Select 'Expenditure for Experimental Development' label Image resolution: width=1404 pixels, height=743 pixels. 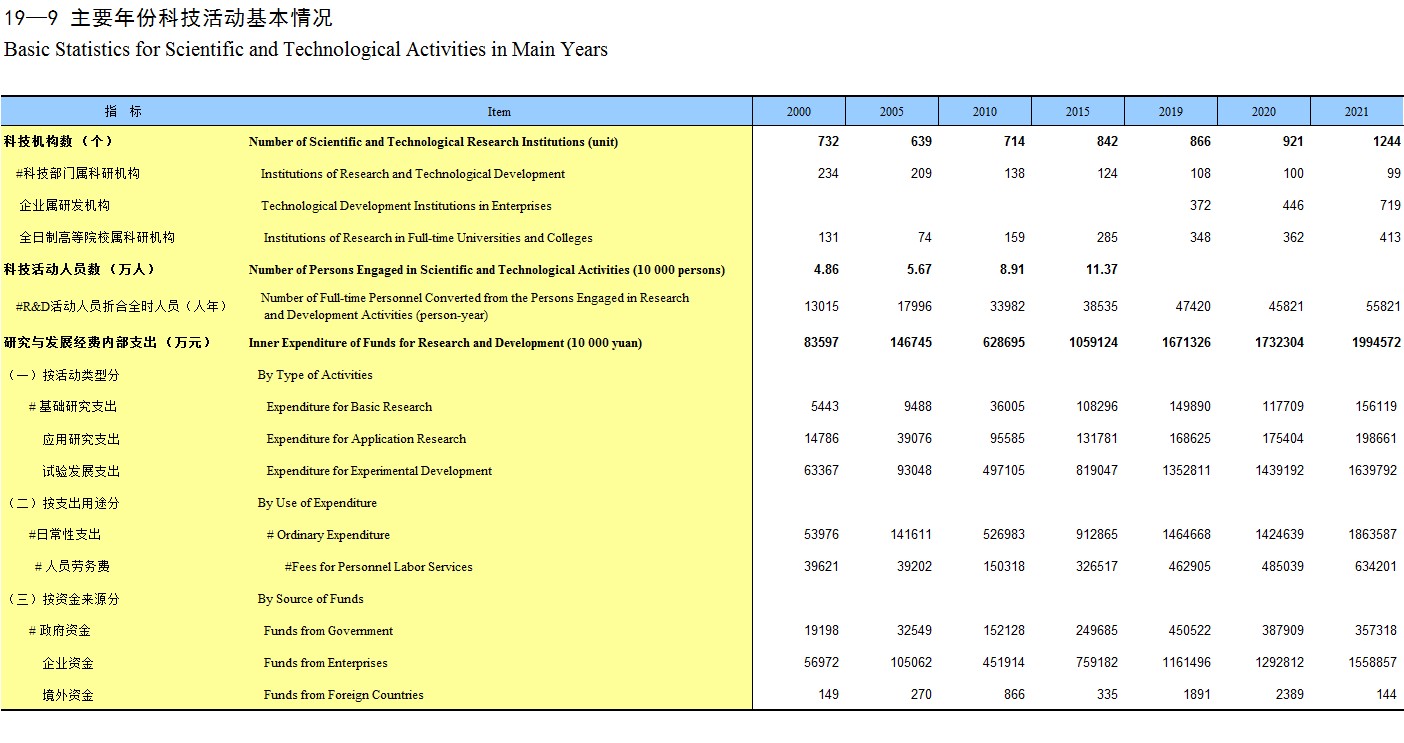[x=379, y=471]
